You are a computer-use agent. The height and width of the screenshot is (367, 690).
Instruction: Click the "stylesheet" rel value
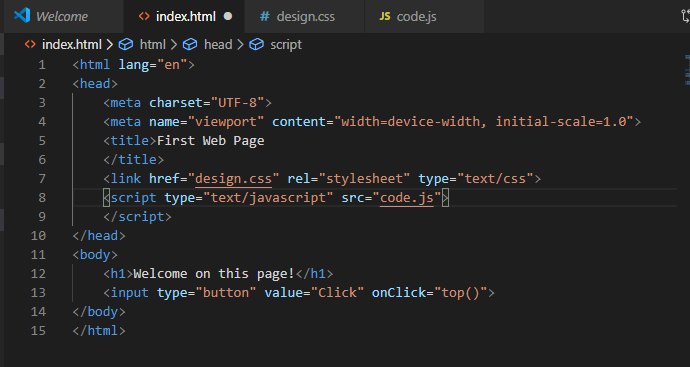(x=365, y=179)
